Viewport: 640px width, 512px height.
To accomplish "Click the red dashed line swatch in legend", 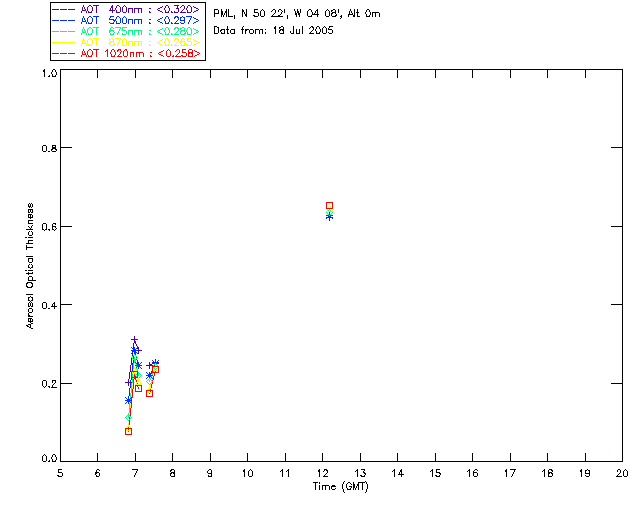I will coord(64,53).
